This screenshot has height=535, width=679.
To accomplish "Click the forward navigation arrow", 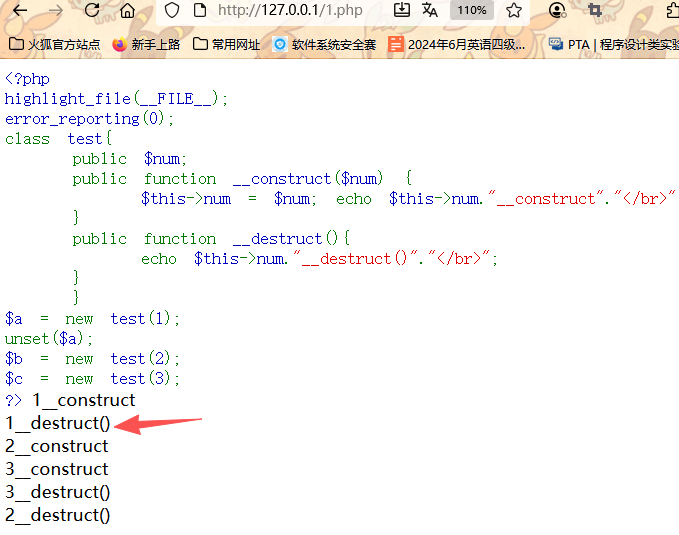I will coord(55,11).
